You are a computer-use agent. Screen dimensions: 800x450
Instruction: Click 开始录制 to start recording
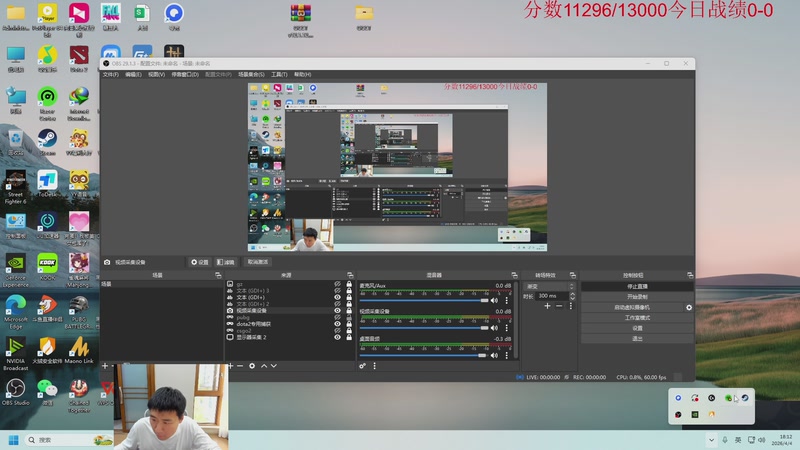click(x=637, y=296)
